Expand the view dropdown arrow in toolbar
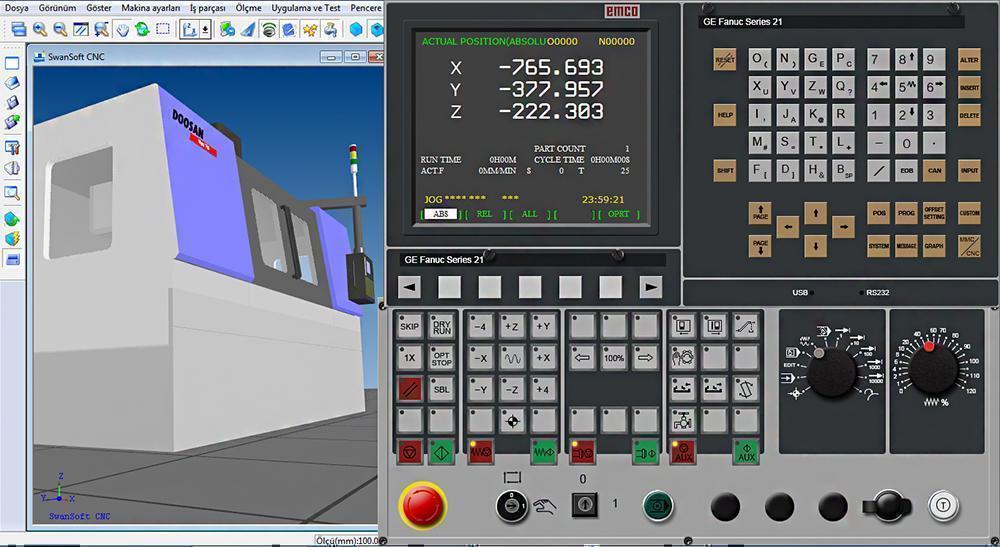This screenshot has height=547, width=1000. tap(205, 29)
